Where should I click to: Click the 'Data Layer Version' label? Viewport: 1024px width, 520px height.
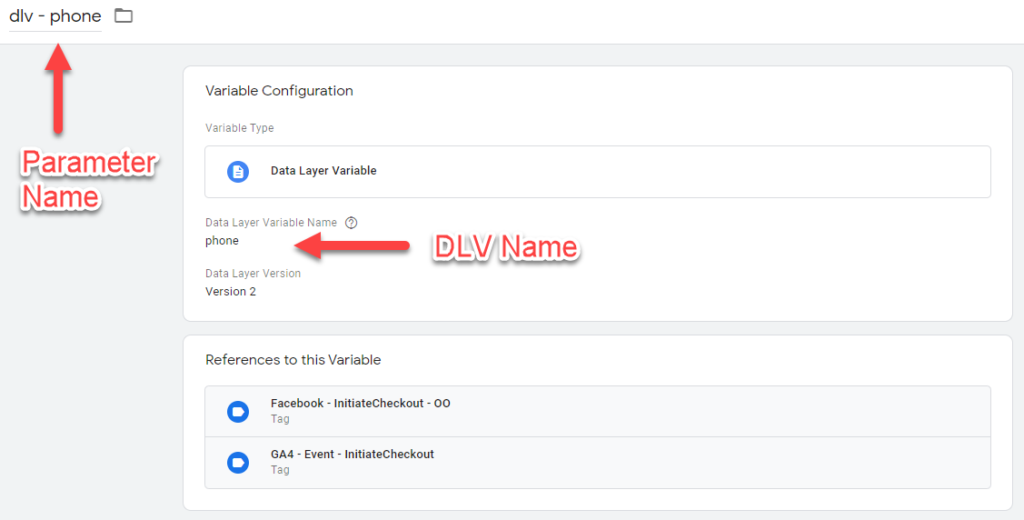point(253,274)
